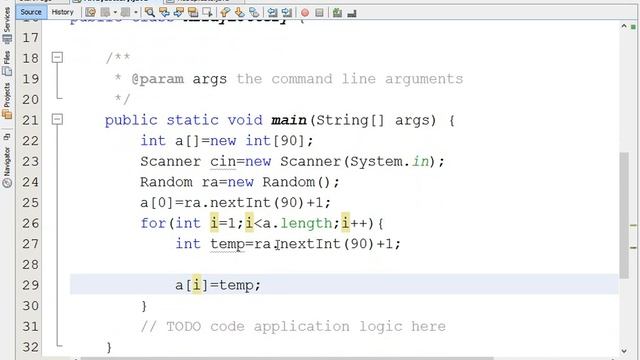Open the Services side panel
Screen dimensions: 640x360
point(7,25)
